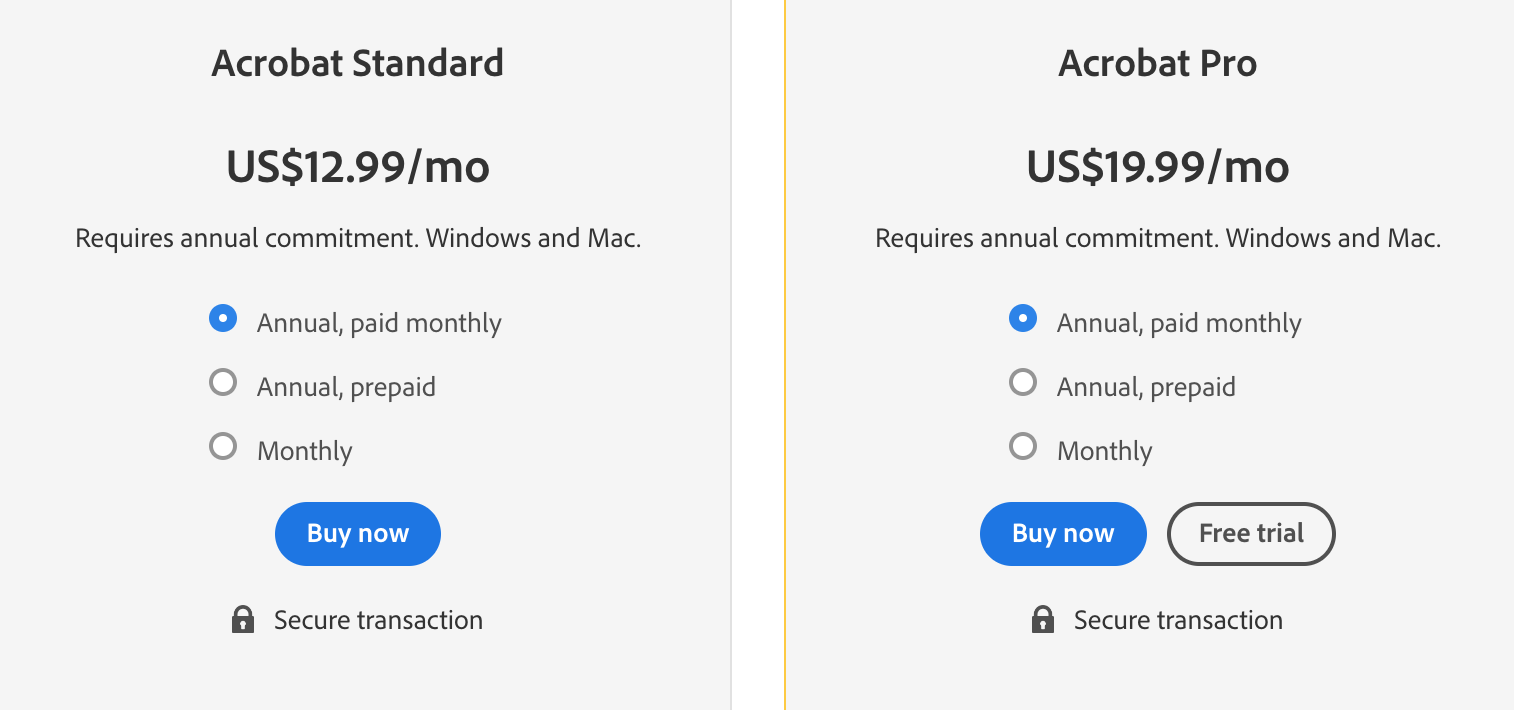Click the Acrobat Pro heading
Viewport: 1514px width, 710px height.
(x=1157, y=63)
